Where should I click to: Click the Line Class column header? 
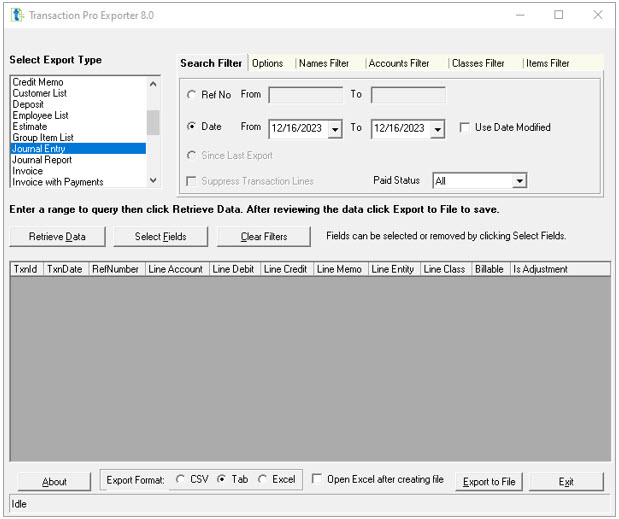click(446, 269)
